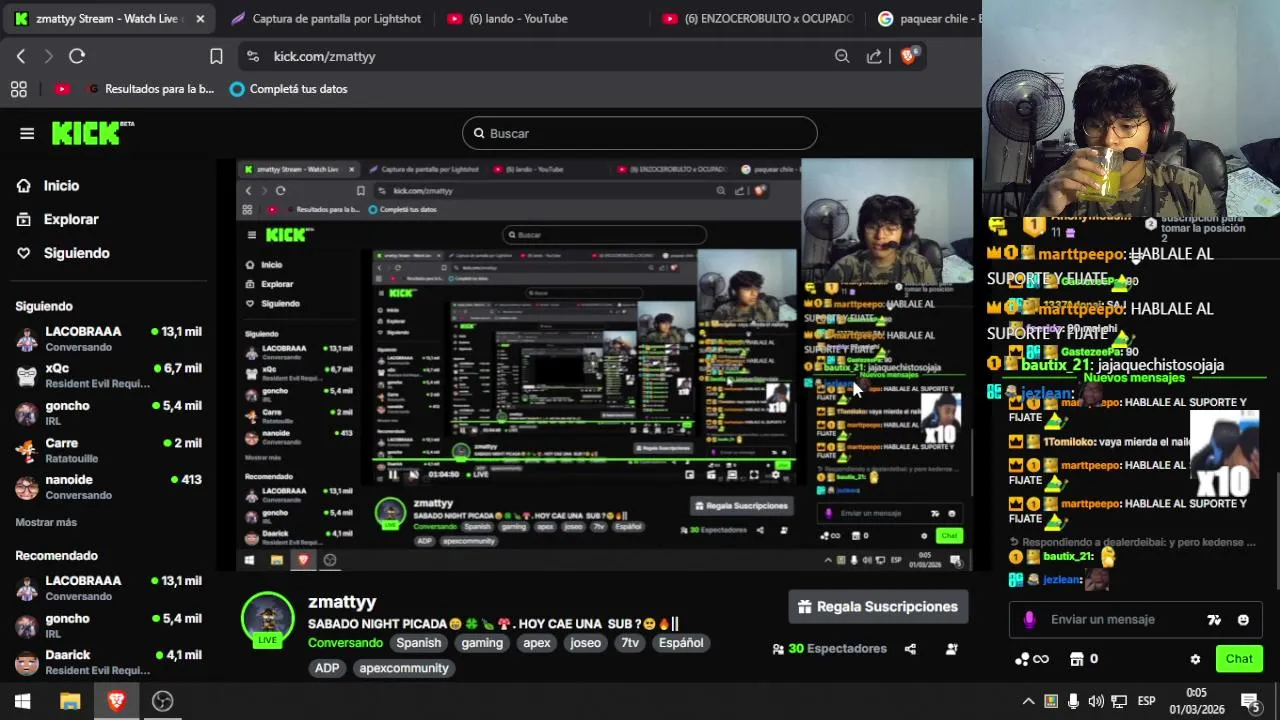Image resolution: width=1280 pixels, height=720 pixels.
Task: Open the emote picker smiley in chat
Action: coord(1243,620)
